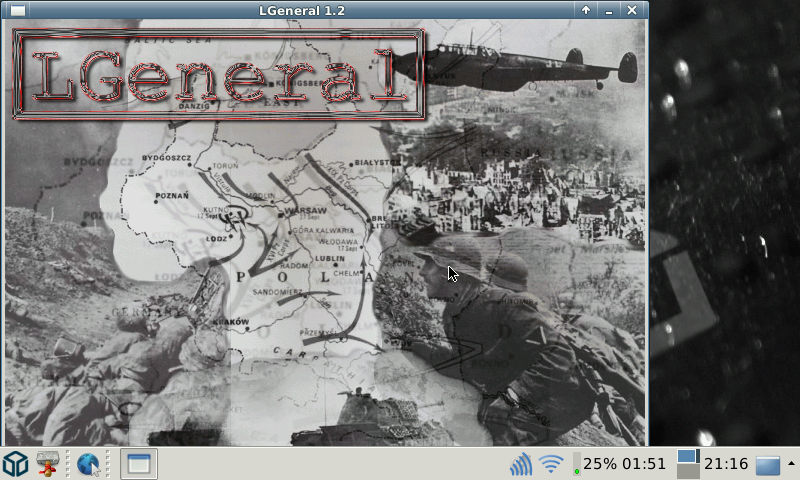
Task: Expand the tray up-arrow at taskbar end
Action: [791, 464]
